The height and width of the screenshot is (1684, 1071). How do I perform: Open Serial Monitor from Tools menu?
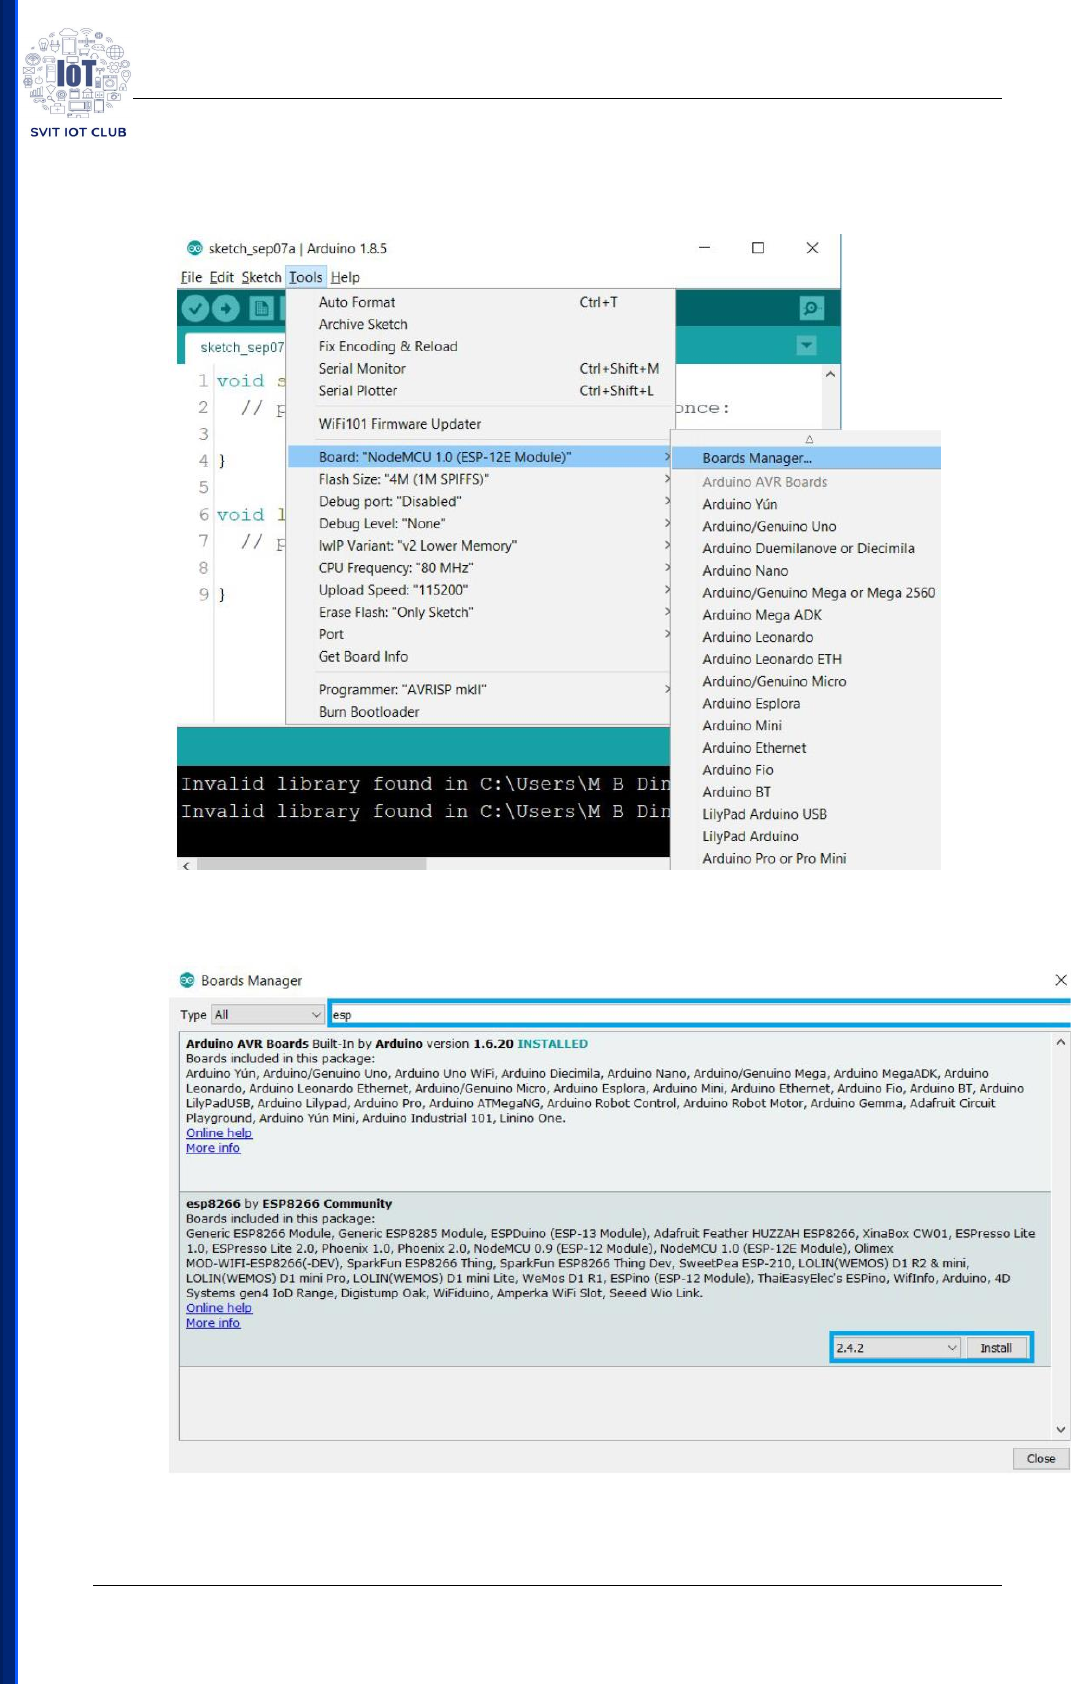480,368
